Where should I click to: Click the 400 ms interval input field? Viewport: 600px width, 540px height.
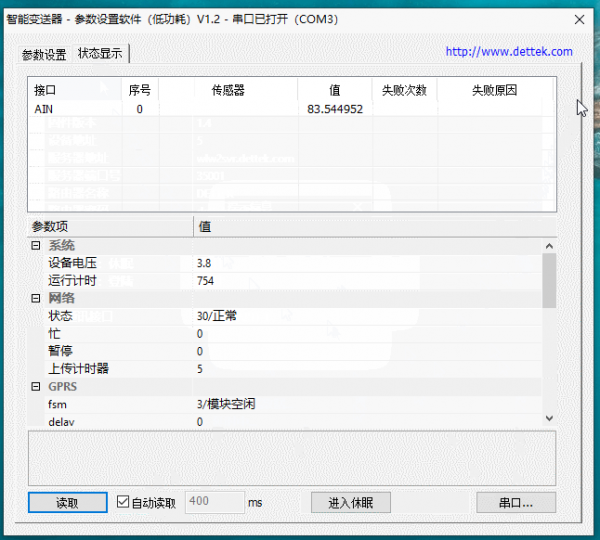coord(214,502)
